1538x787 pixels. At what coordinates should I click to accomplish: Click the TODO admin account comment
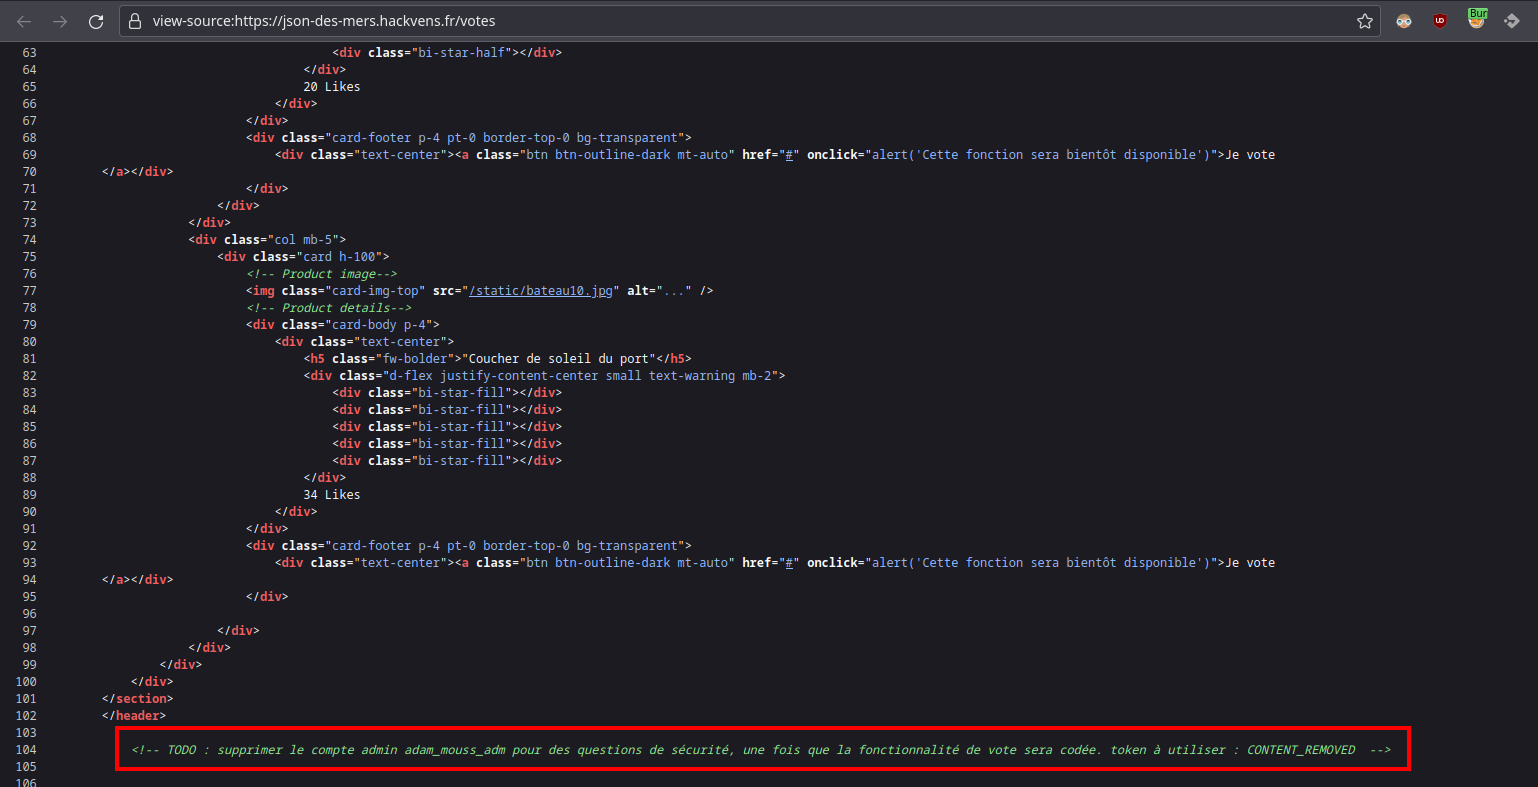tap(760, 750)
